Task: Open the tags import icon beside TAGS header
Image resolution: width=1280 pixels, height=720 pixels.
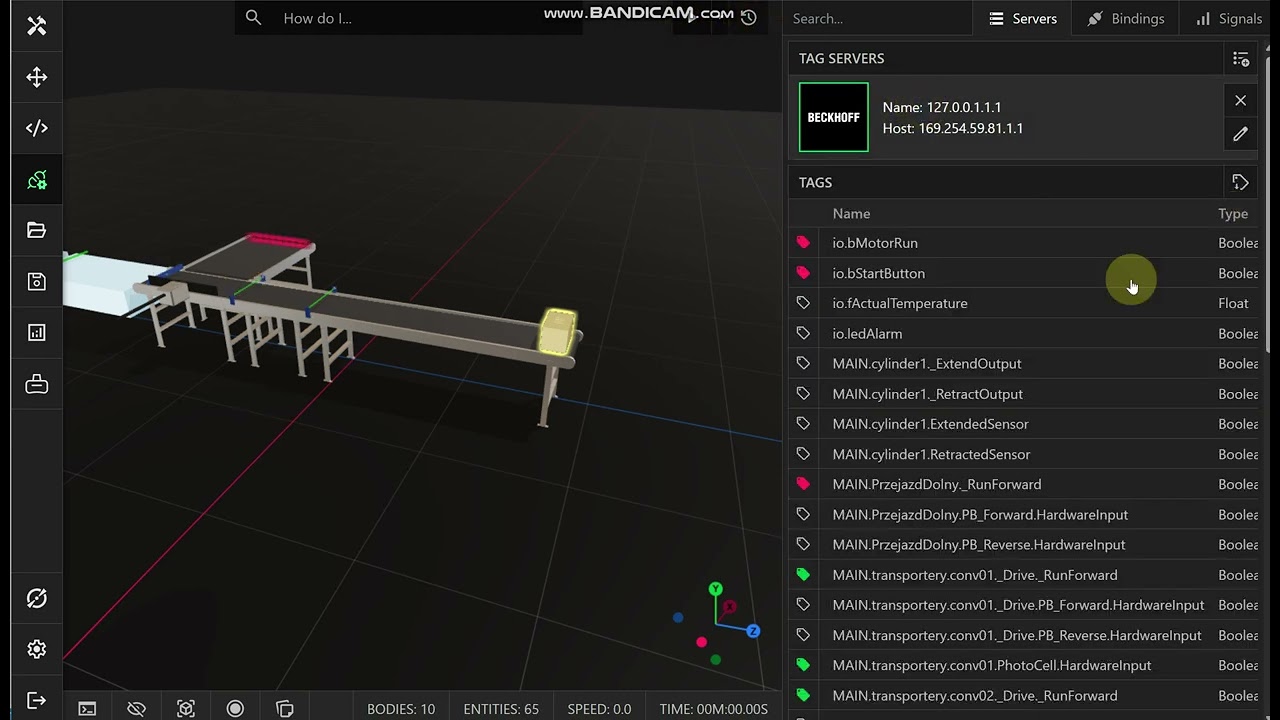Action: click(x=1240, y=182)
